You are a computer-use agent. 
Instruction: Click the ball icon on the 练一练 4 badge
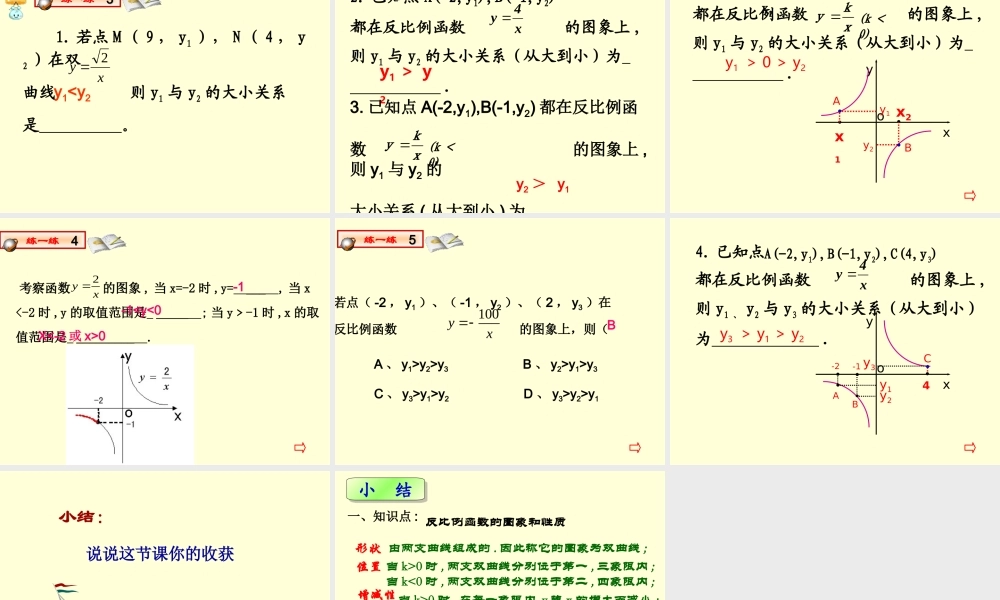pyautogui.click(x=10, y=244)
